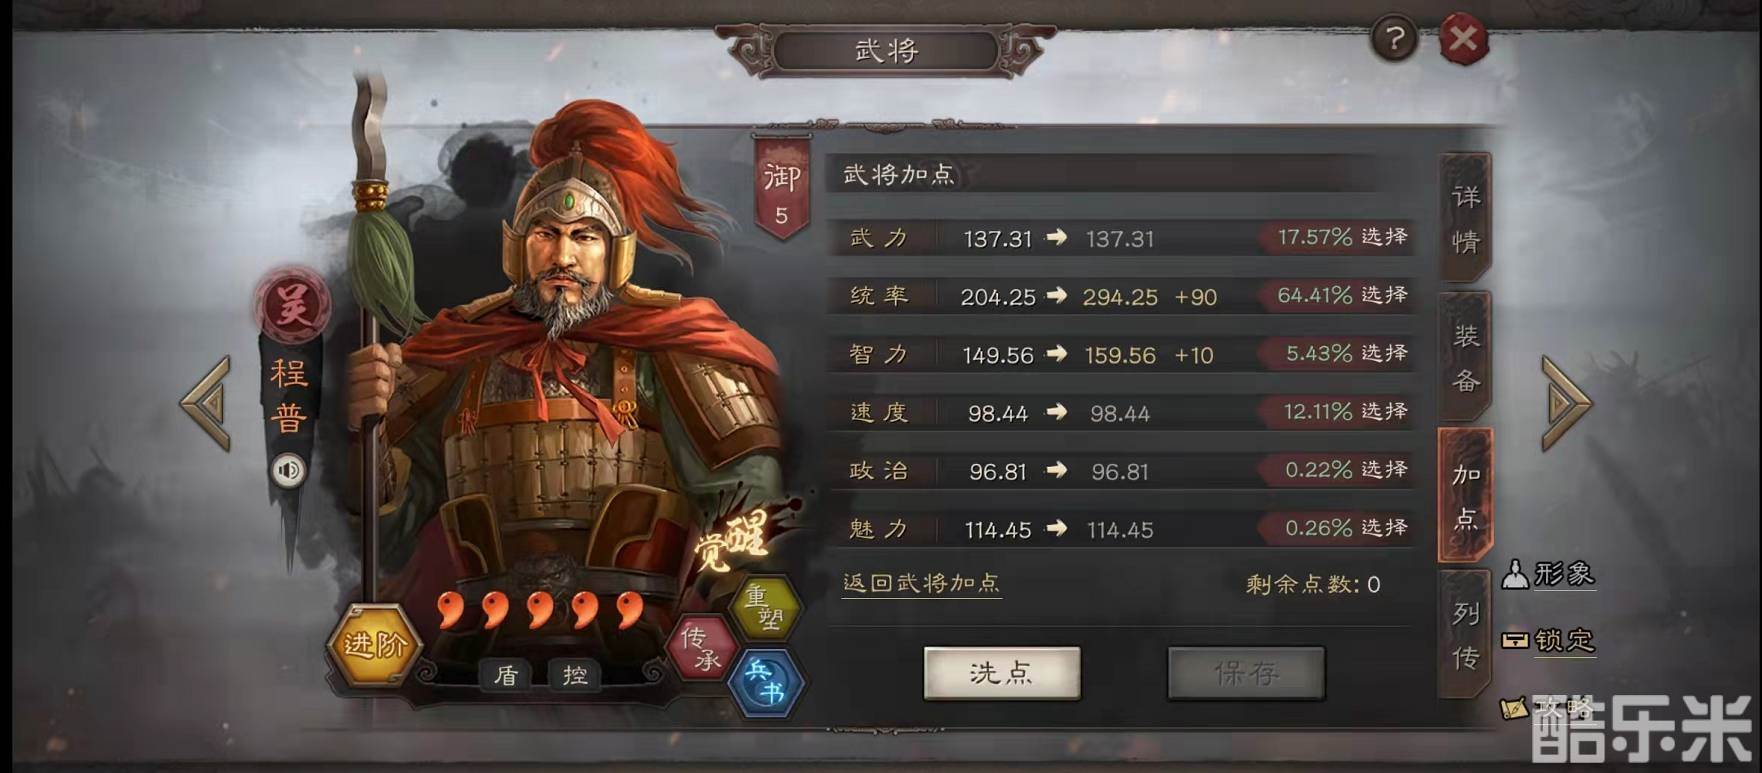
Task: Open the 列传 biography tab
Action: (1465, 634)
